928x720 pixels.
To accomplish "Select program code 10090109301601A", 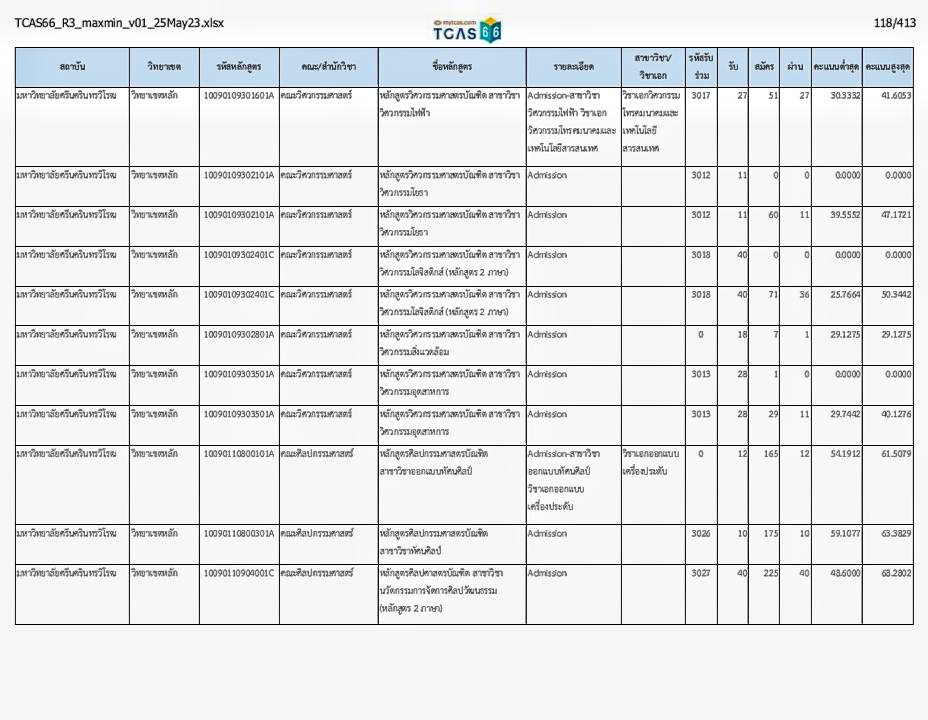I will tap(238, 95).
